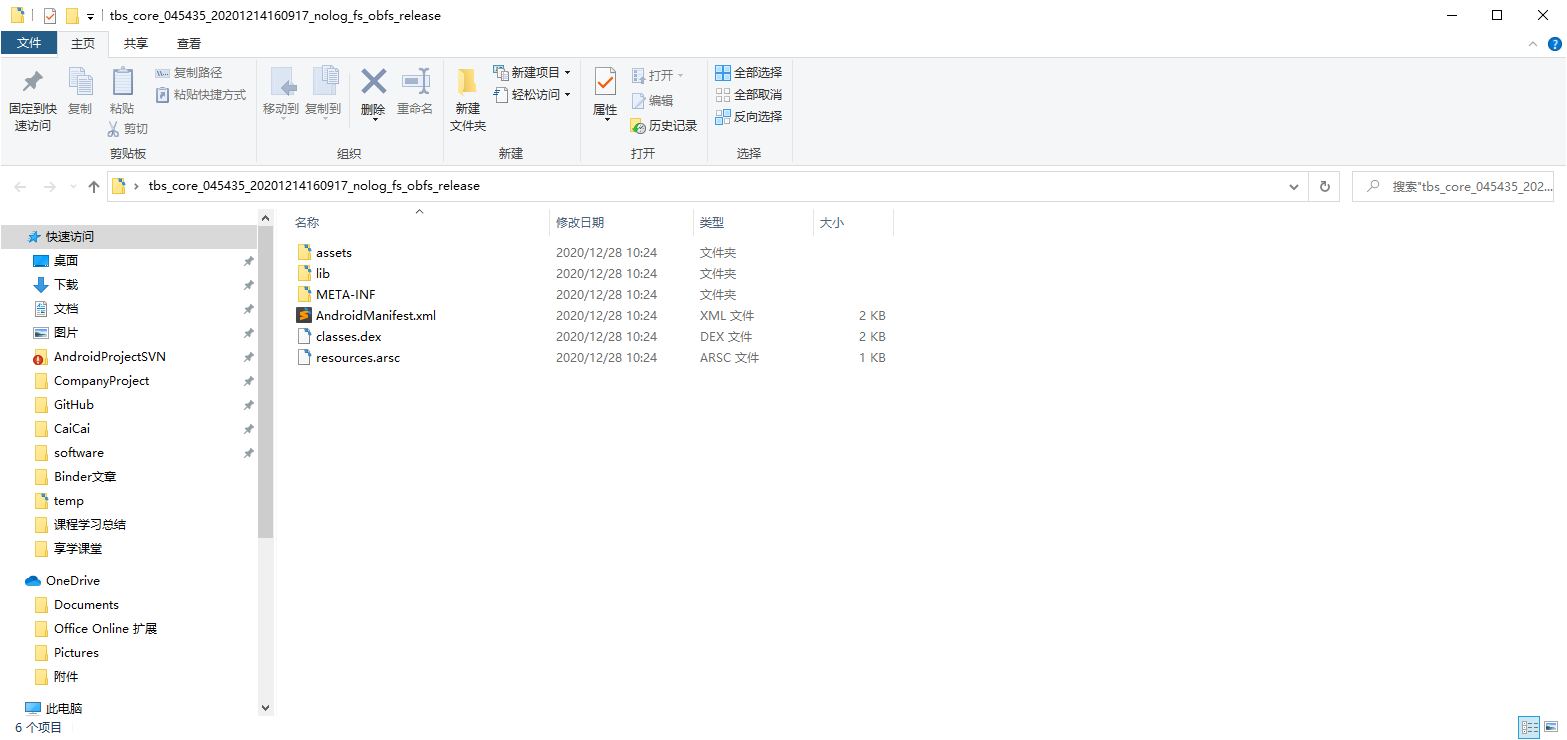
Task: Switch to details view icon in the status bar
Action: coord(1529,728)
